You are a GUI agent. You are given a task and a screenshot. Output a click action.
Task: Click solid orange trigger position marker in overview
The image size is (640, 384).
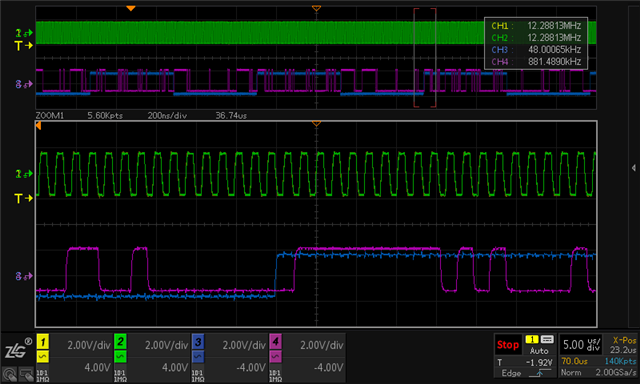[x=131, y=8]
